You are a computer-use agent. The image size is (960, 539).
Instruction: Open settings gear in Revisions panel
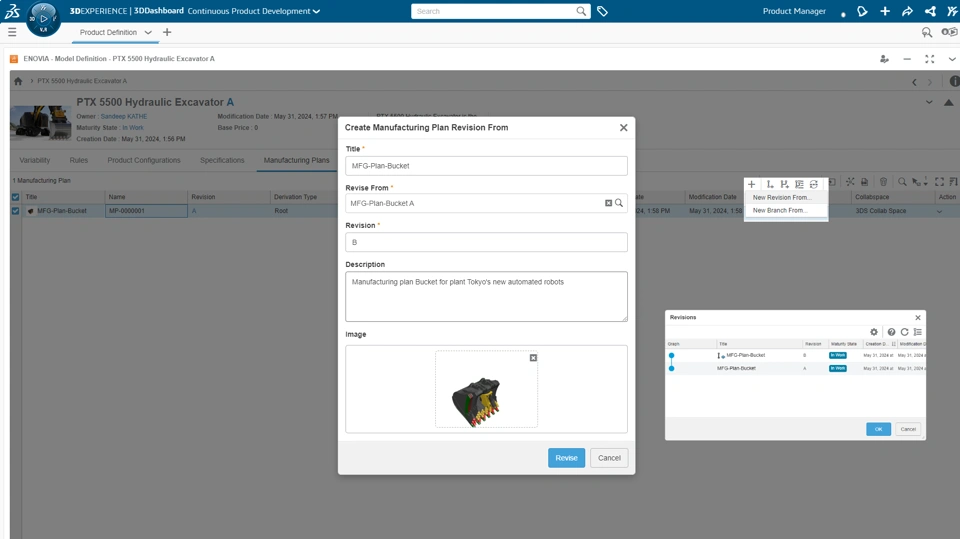click(874, 332)
